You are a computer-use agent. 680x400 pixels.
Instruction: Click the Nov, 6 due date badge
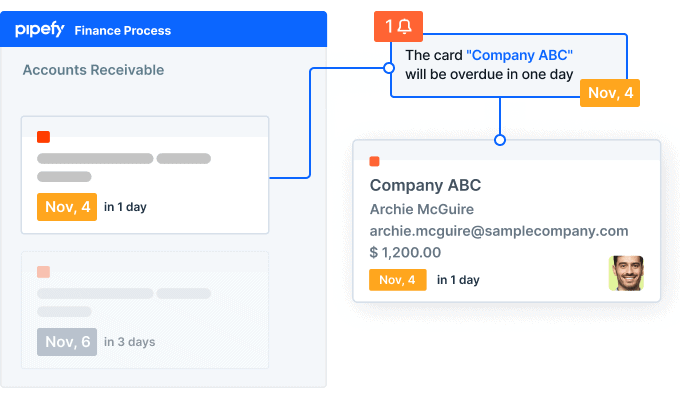67,342
